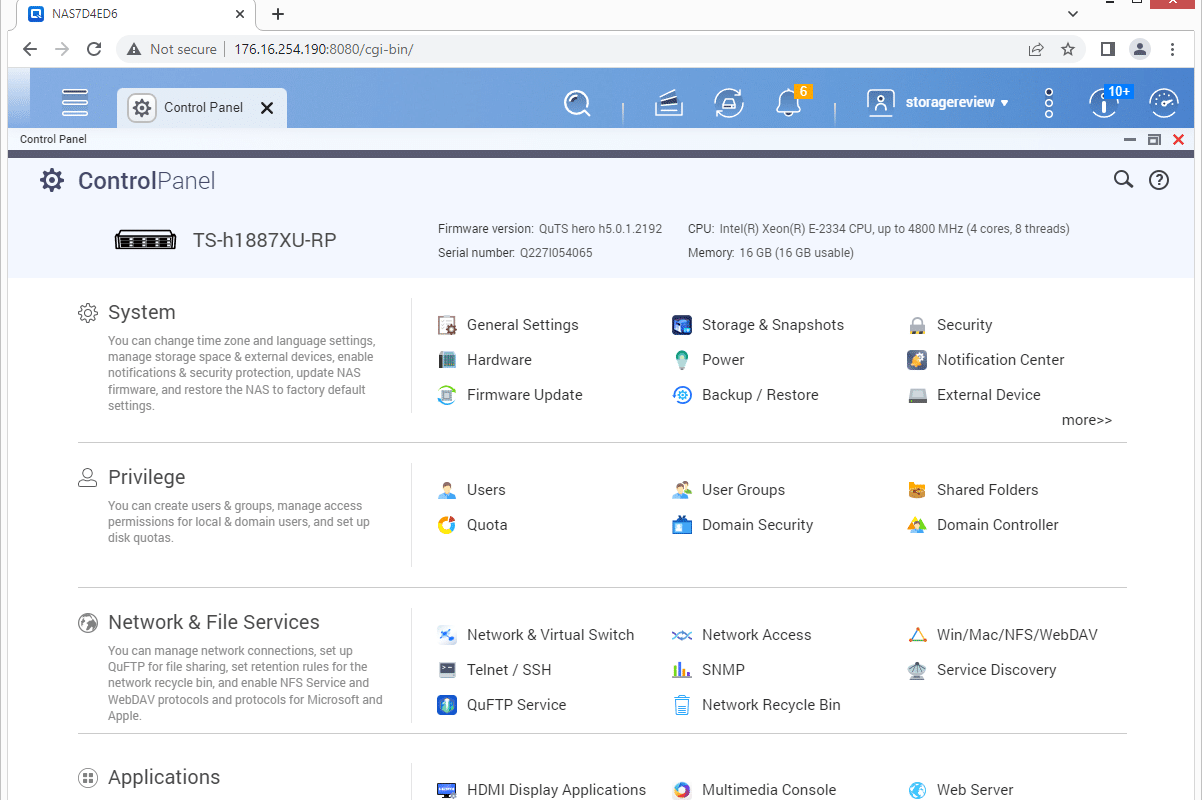The image size is (1202, 800).
Task: Reload the page in Chrome
Action: (94, 49)
